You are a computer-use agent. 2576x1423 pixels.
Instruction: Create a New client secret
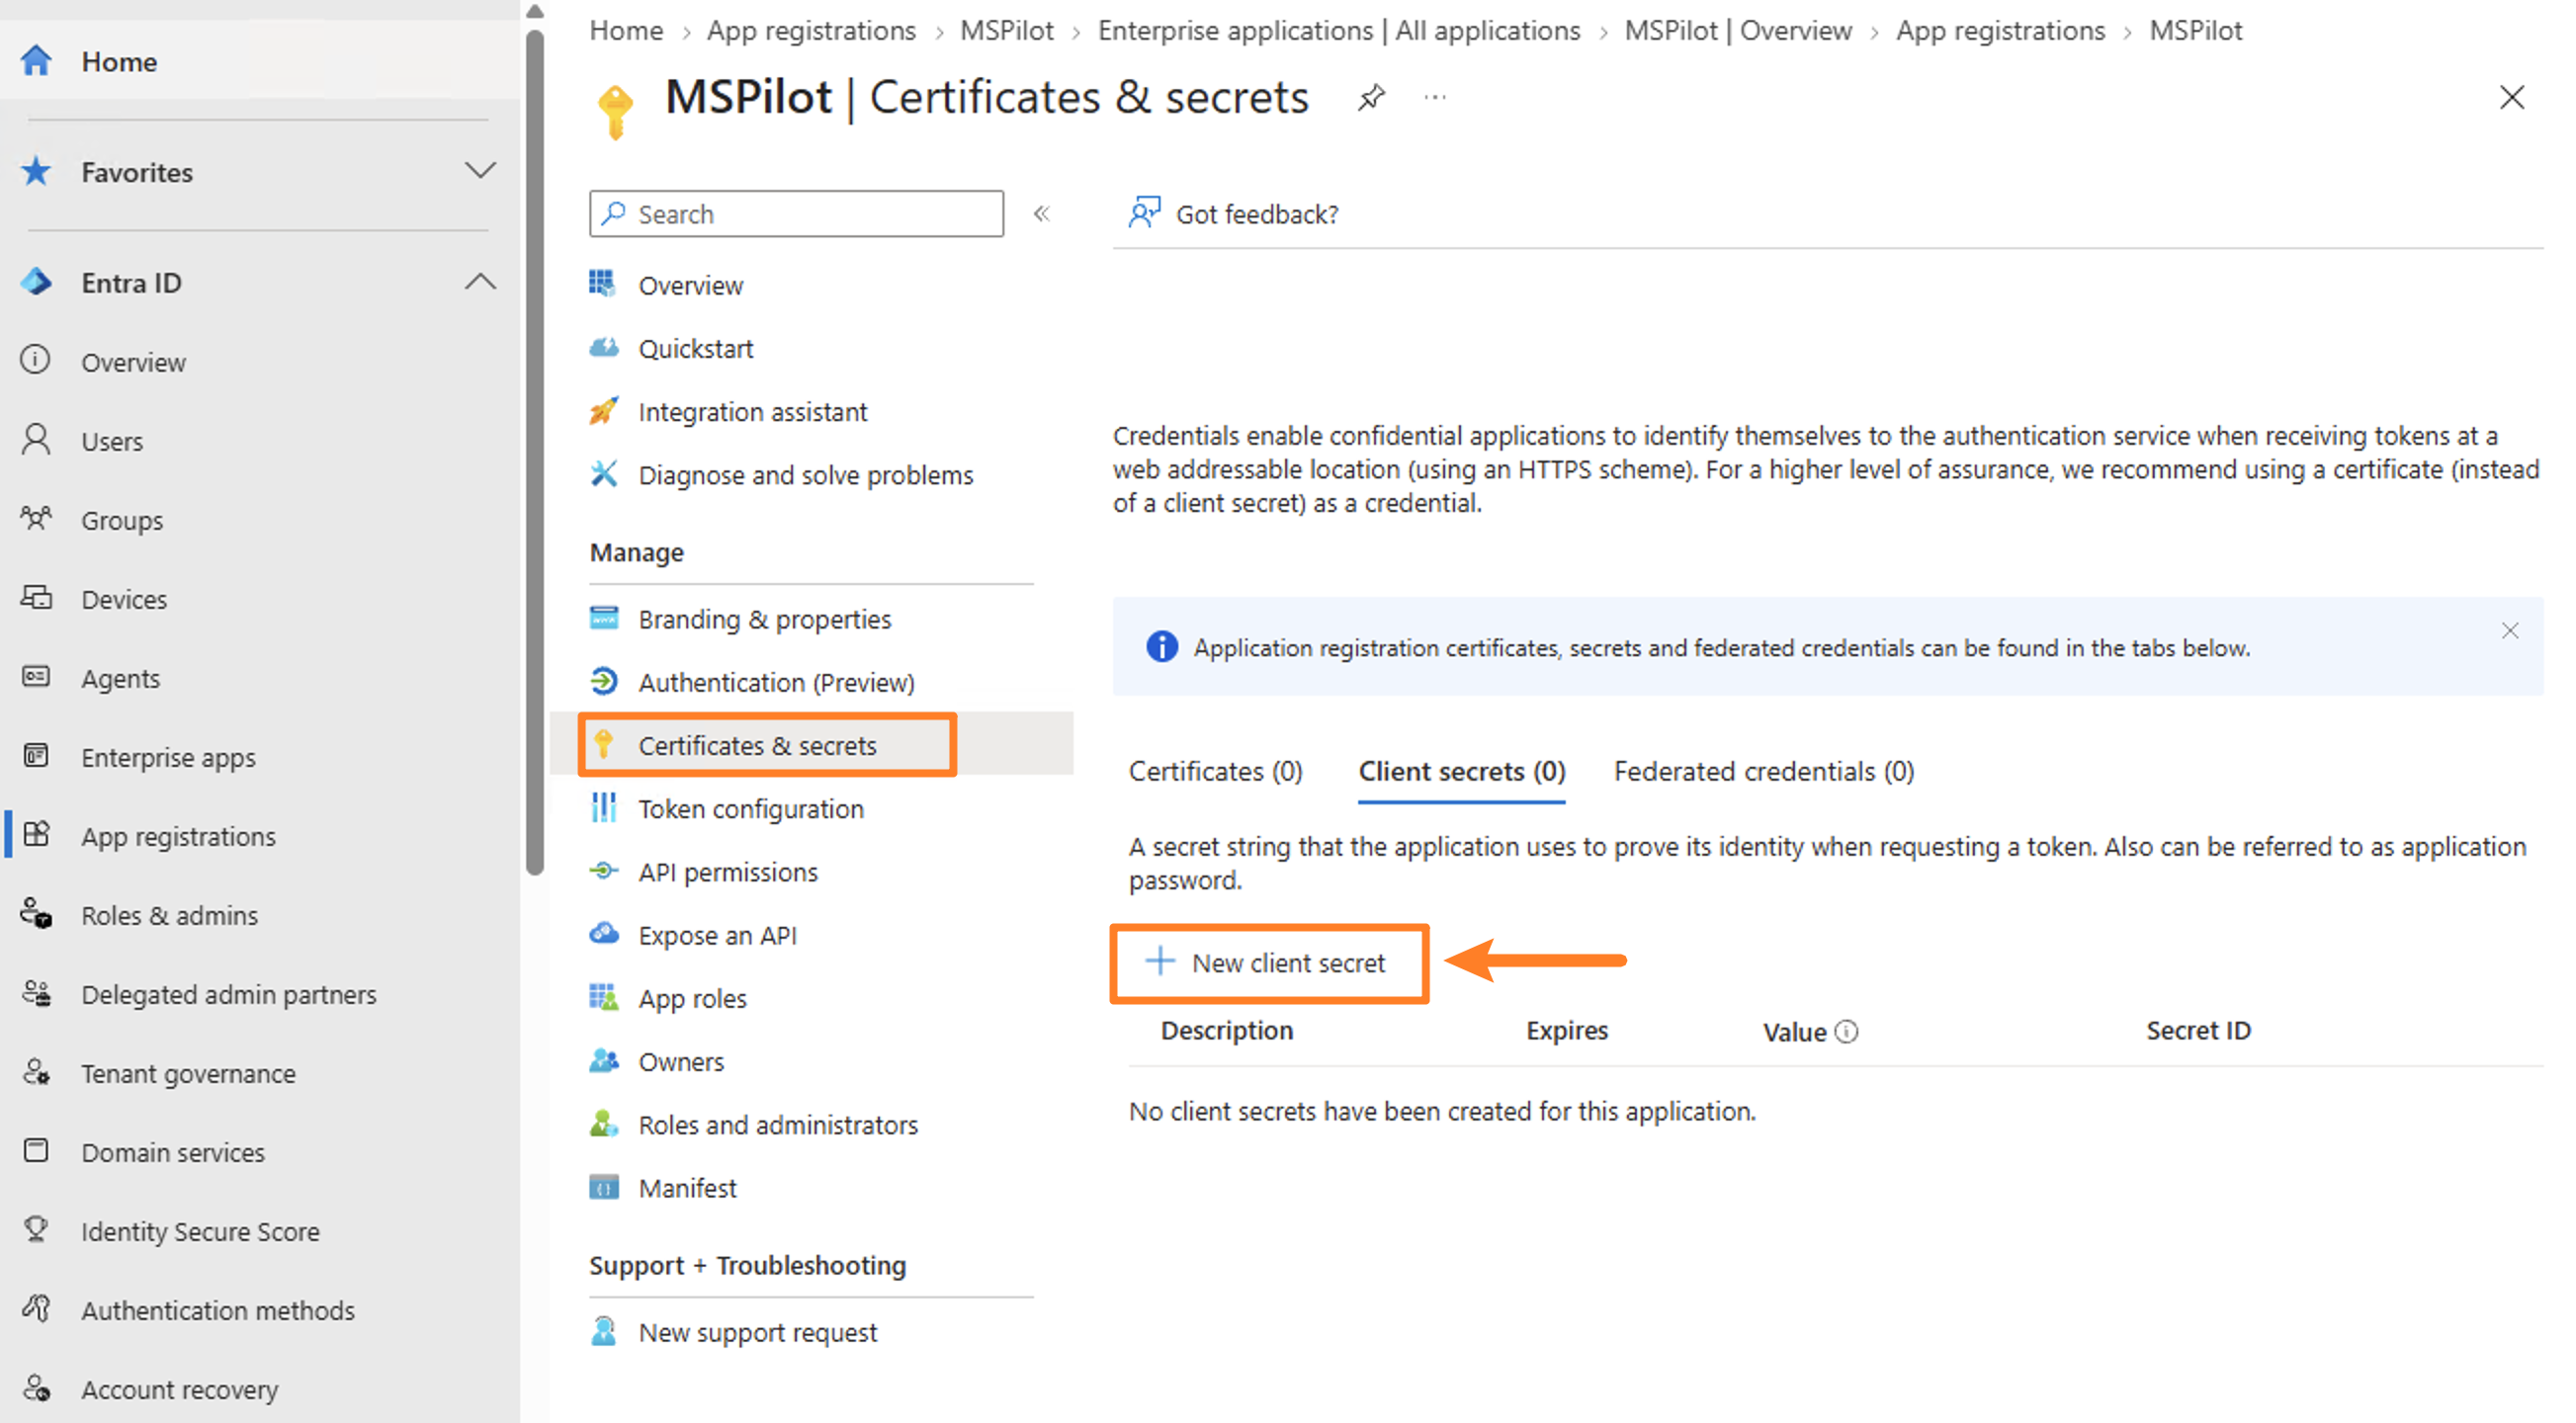(1267, 963)
